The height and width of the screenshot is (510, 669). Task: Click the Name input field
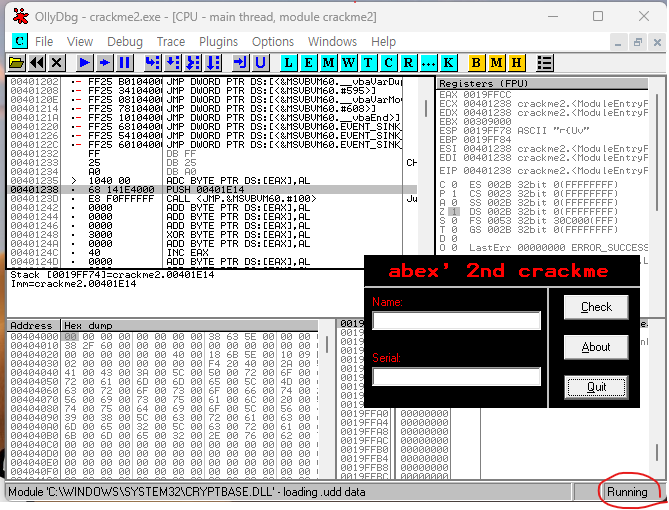pos(457,321)
